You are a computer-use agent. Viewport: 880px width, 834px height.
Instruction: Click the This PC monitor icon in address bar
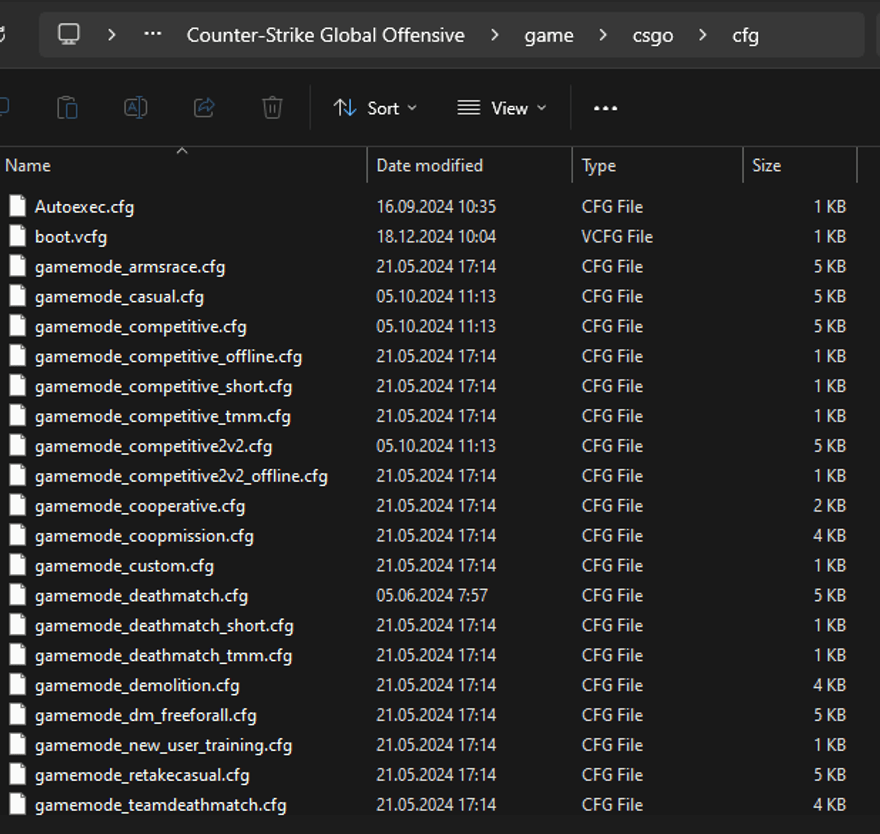(68, 34)
